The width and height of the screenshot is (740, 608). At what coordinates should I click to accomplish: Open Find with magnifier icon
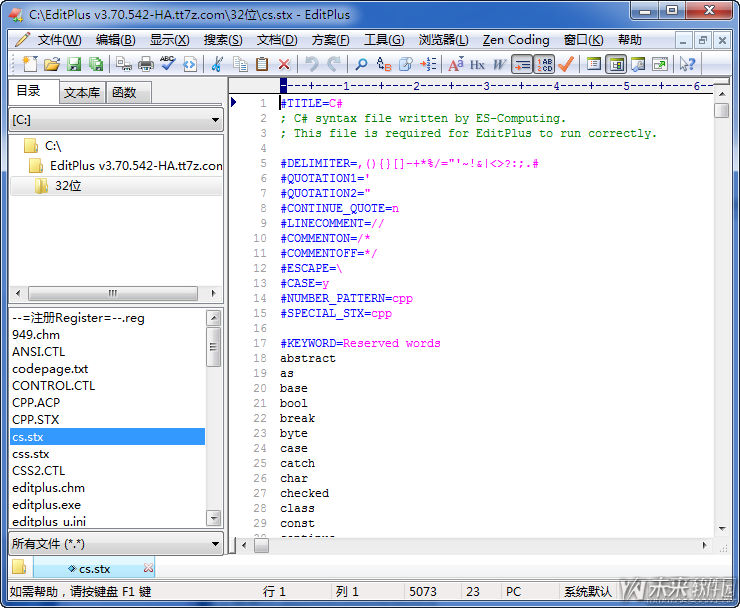(x=362, y=64)
